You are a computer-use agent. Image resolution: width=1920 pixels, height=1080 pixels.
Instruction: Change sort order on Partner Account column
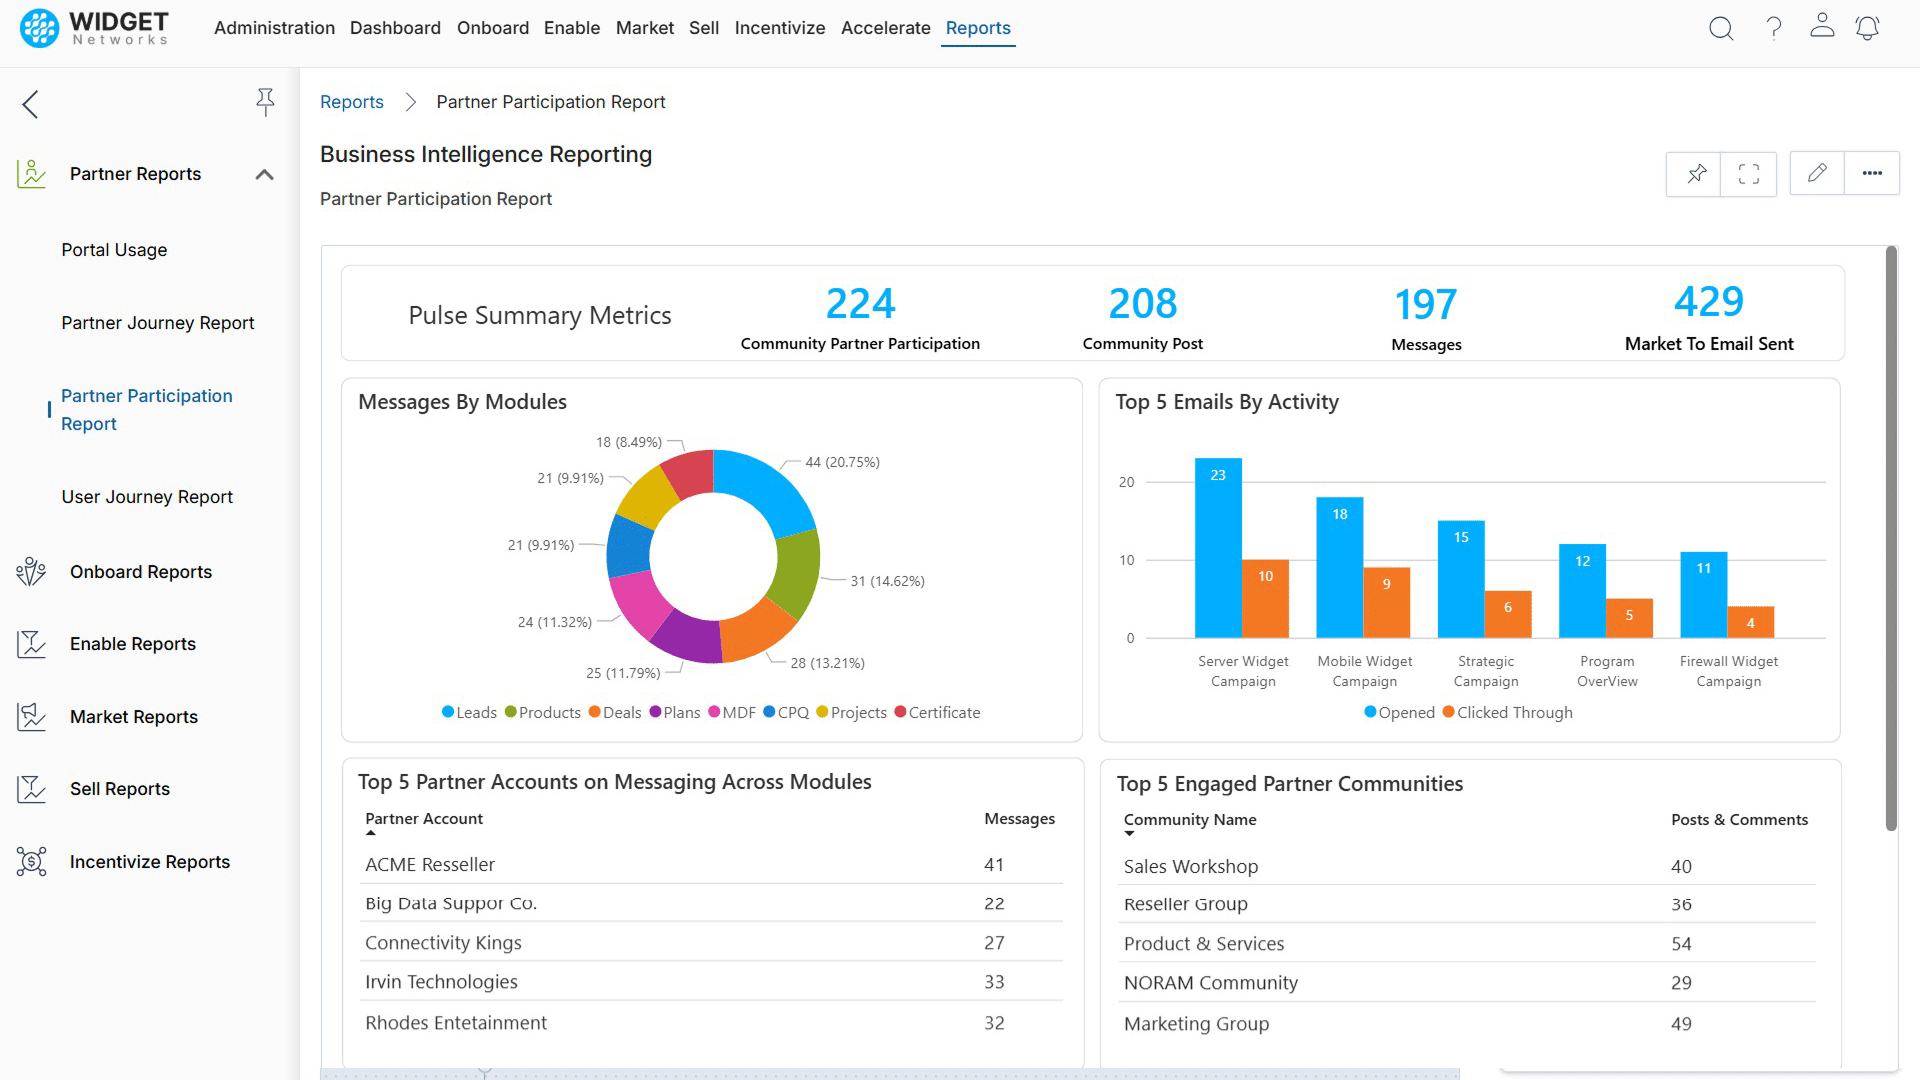click(x=423, y=818)
